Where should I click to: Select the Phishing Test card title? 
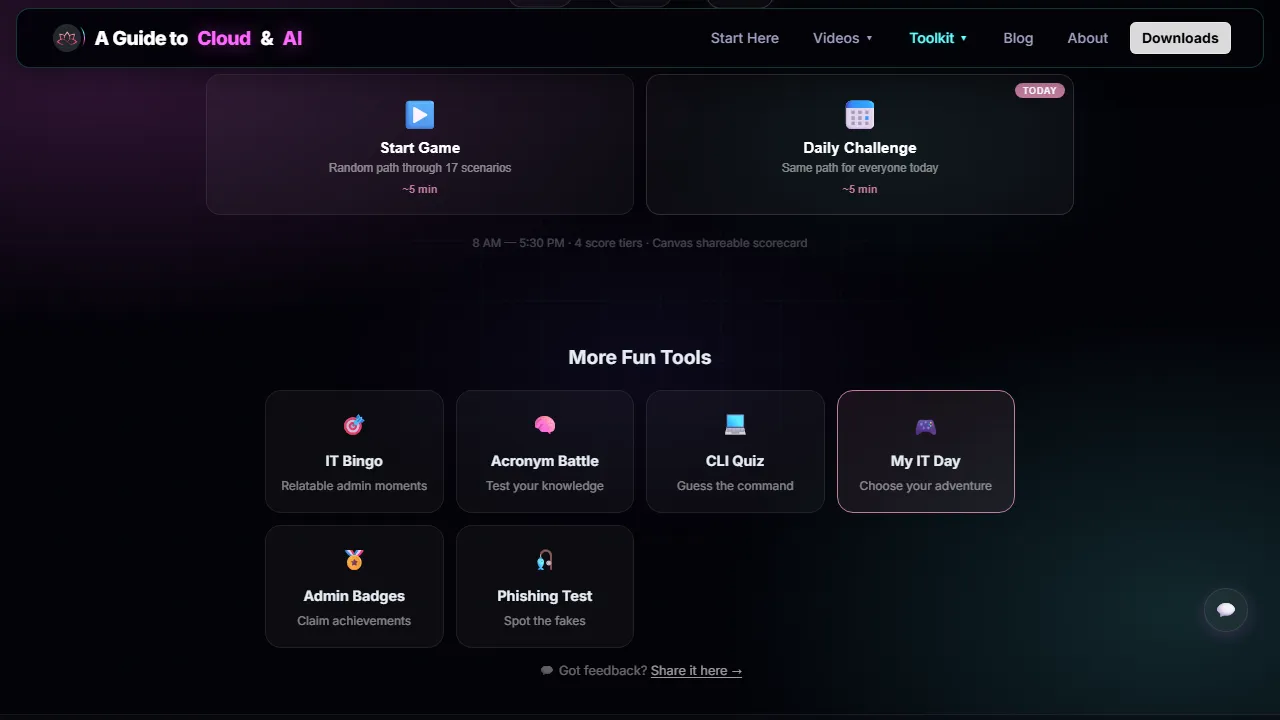pyautogui.click(x=545, y=596)
